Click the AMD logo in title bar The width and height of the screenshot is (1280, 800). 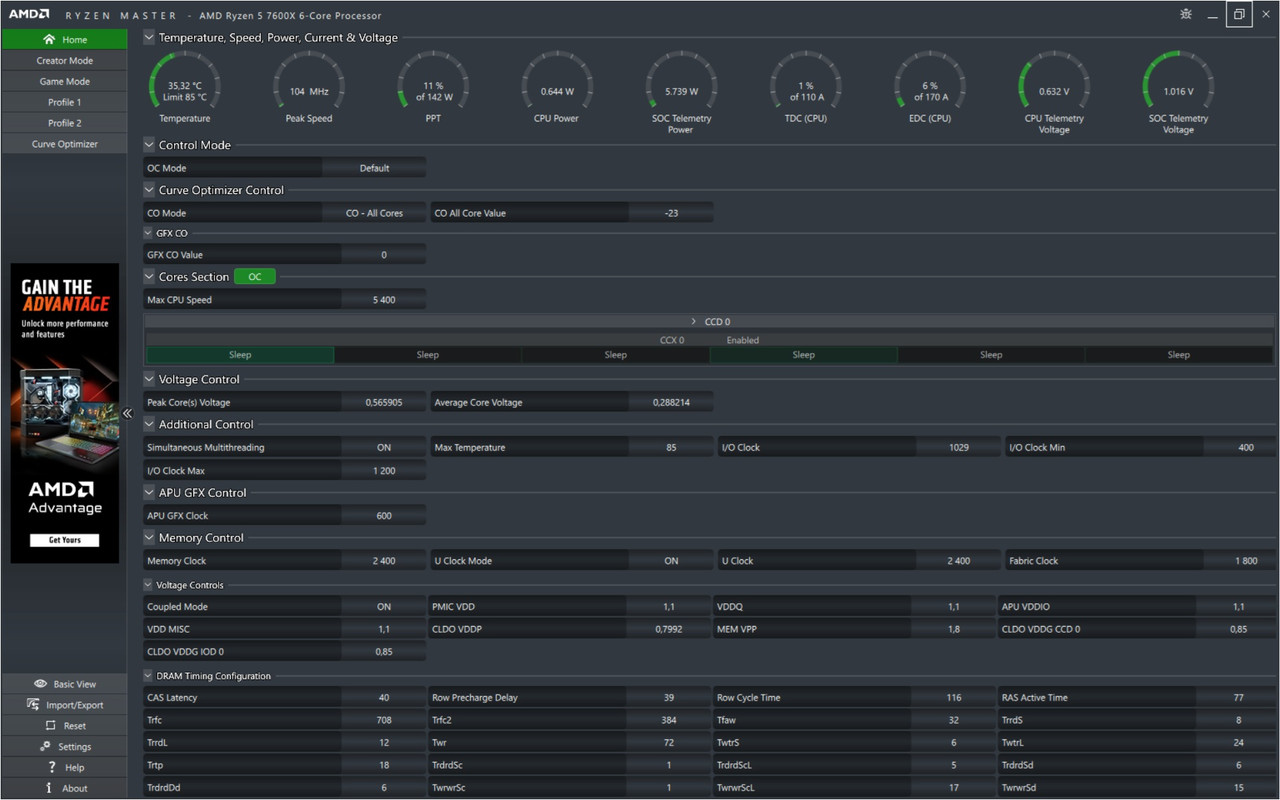(29, 15)
